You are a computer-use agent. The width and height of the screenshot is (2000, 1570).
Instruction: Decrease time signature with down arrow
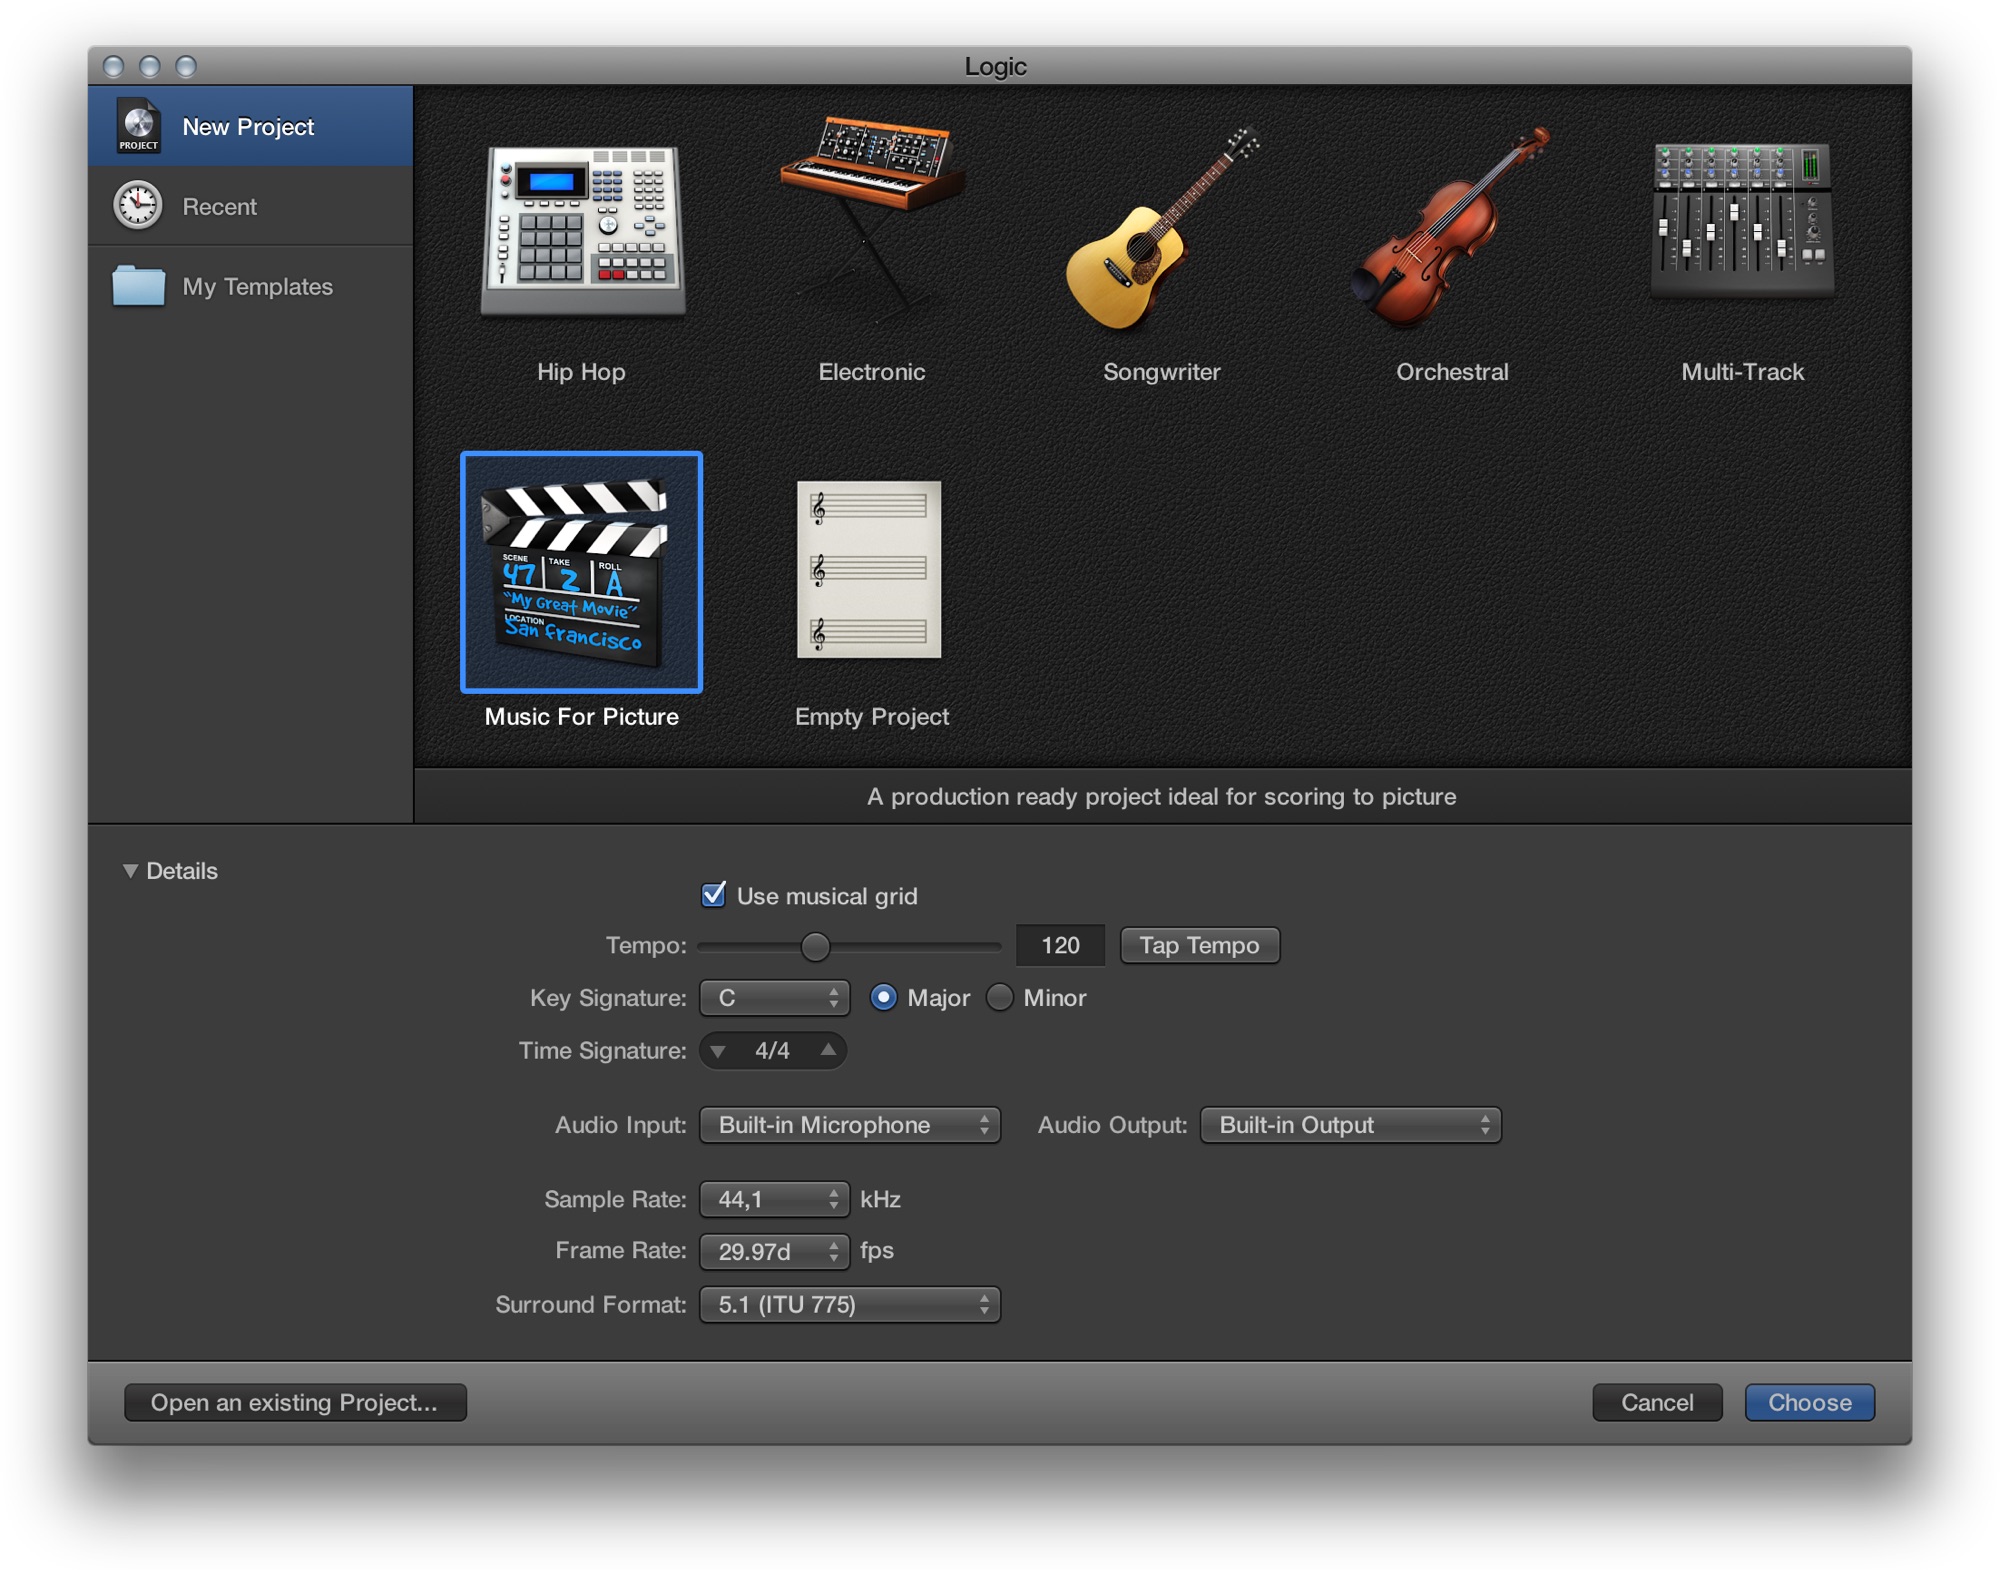coord(718,1051)
